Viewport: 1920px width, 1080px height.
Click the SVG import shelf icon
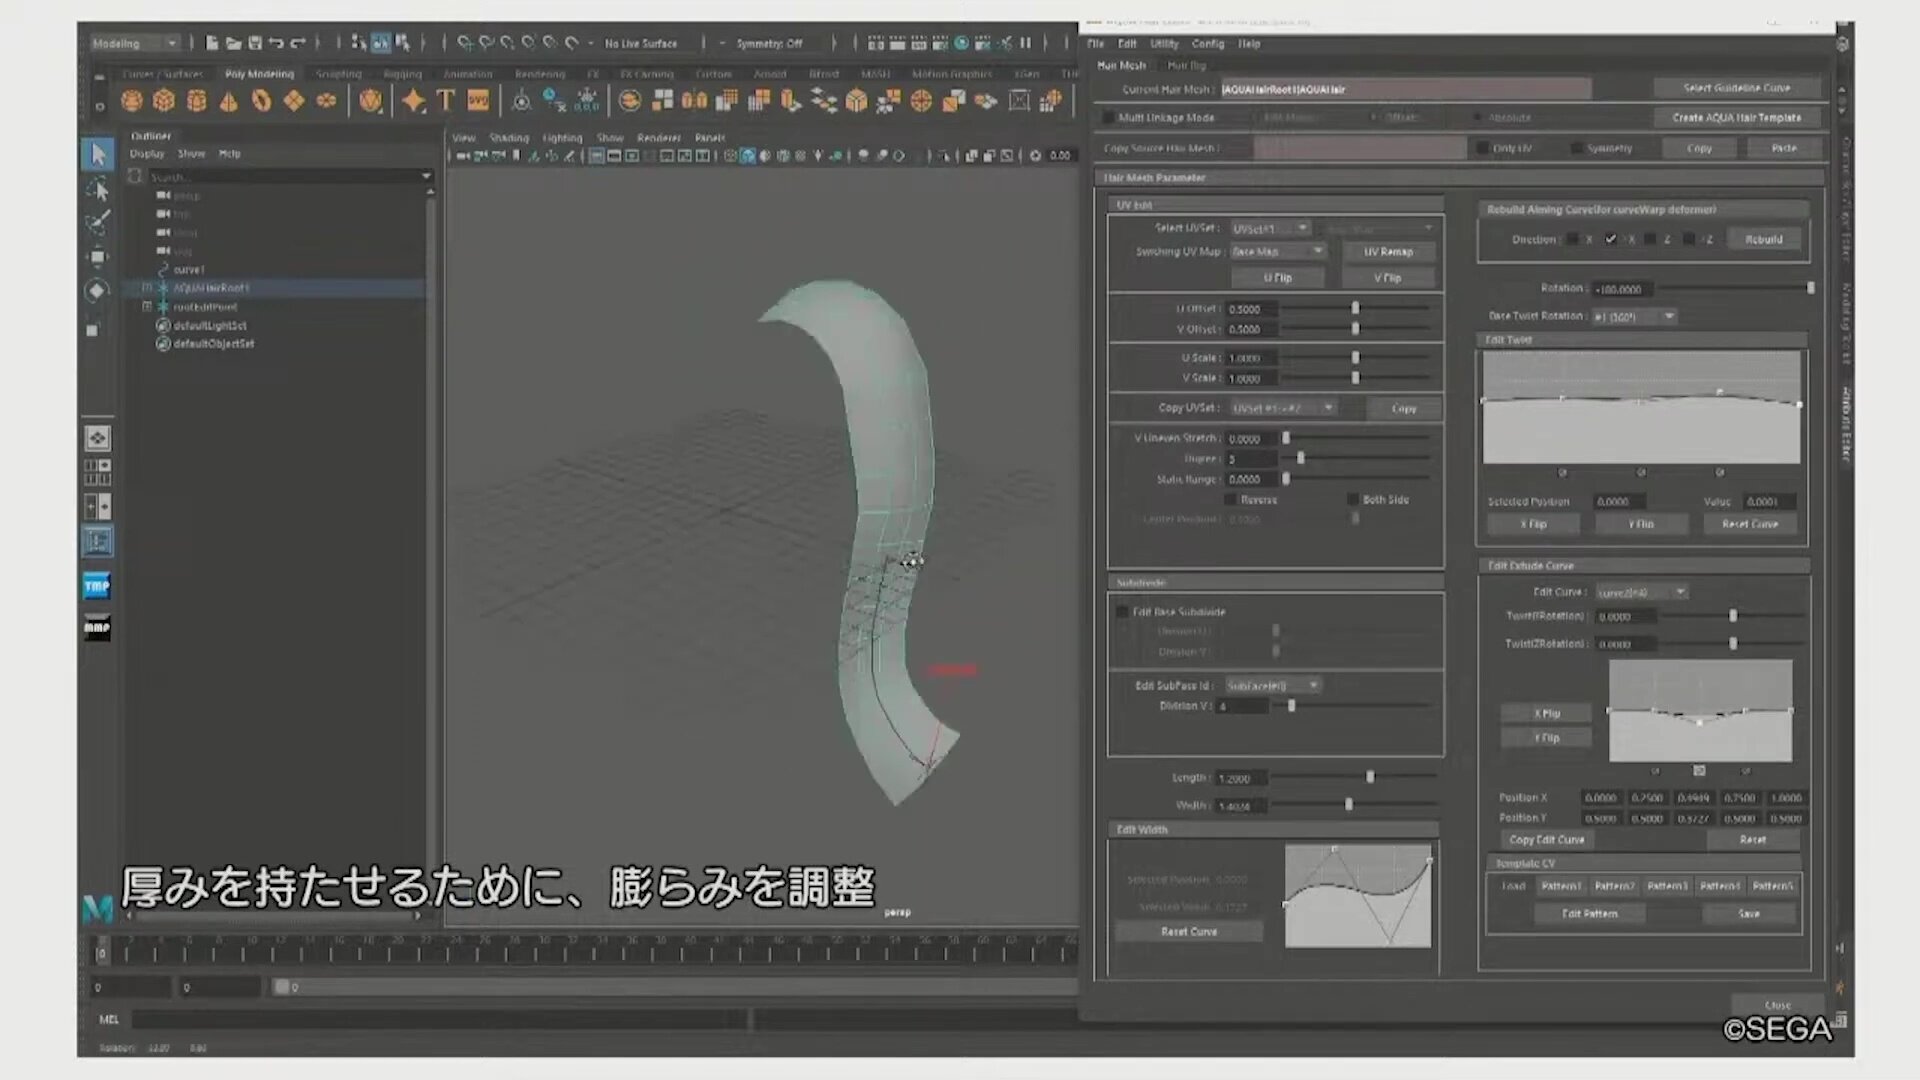tap(478, 100)
